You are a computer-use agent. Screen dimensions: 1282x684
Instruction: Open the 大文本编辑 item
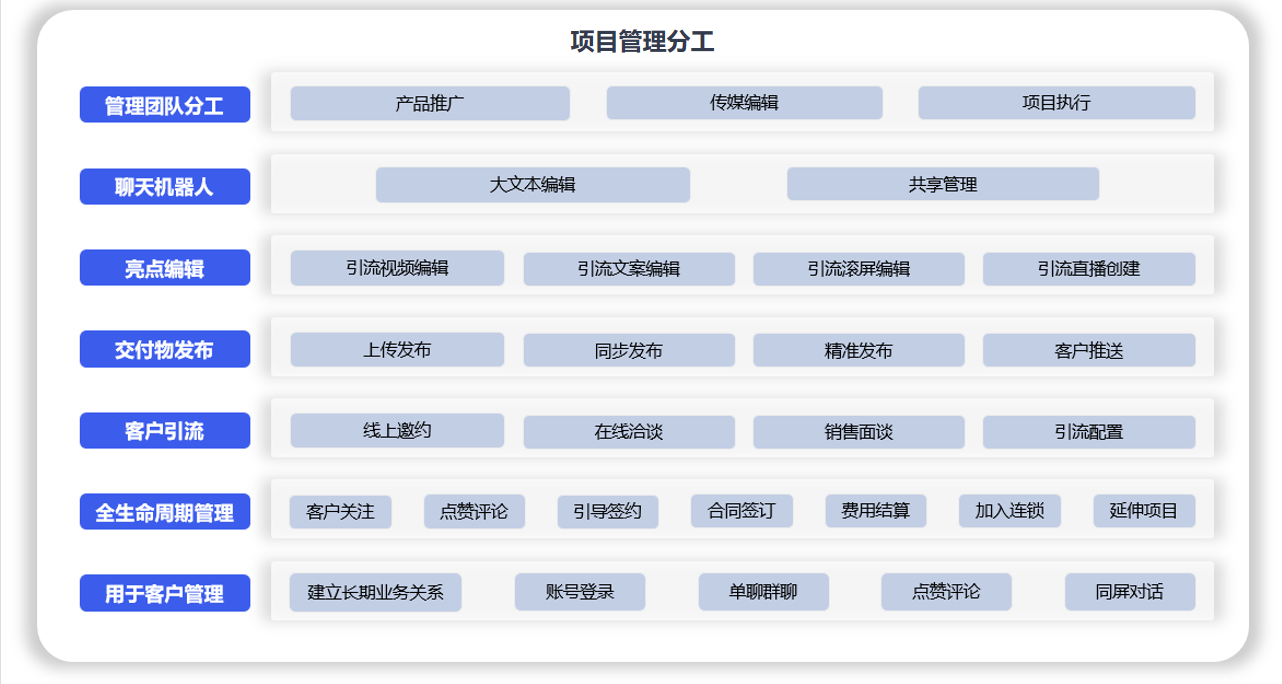(x=532, y=185)
